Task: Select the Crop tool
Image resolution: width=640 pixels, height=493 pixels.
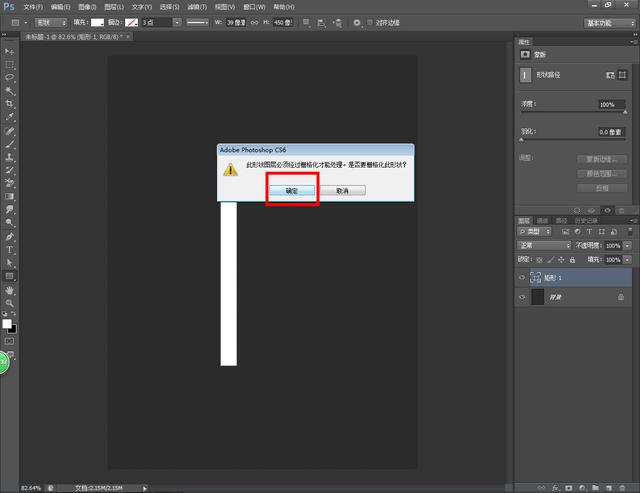Action: 10,103
